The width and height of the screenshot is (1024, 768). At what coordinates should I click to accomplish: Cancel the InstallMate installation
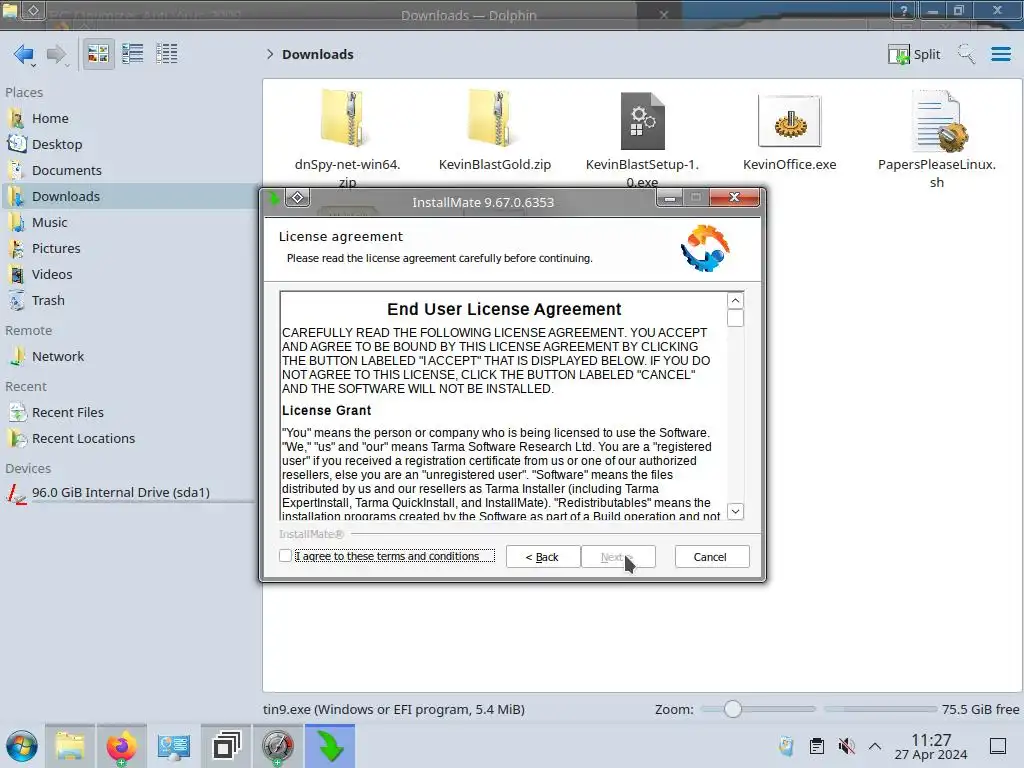tap(712, 557)
